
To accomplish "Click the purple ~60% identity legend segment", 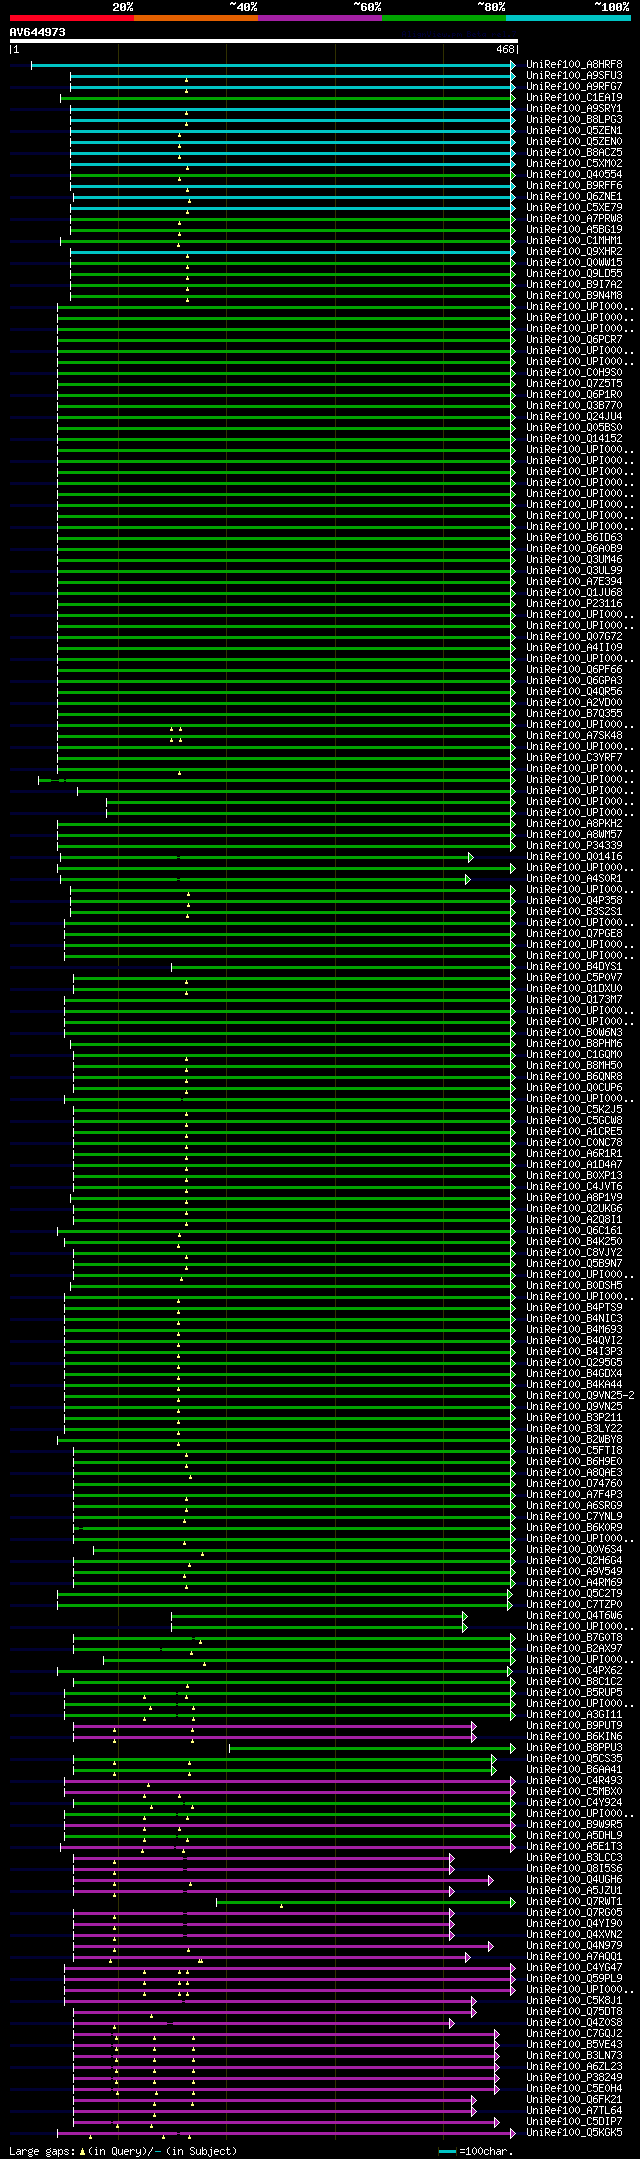I will tap(319, 18).
